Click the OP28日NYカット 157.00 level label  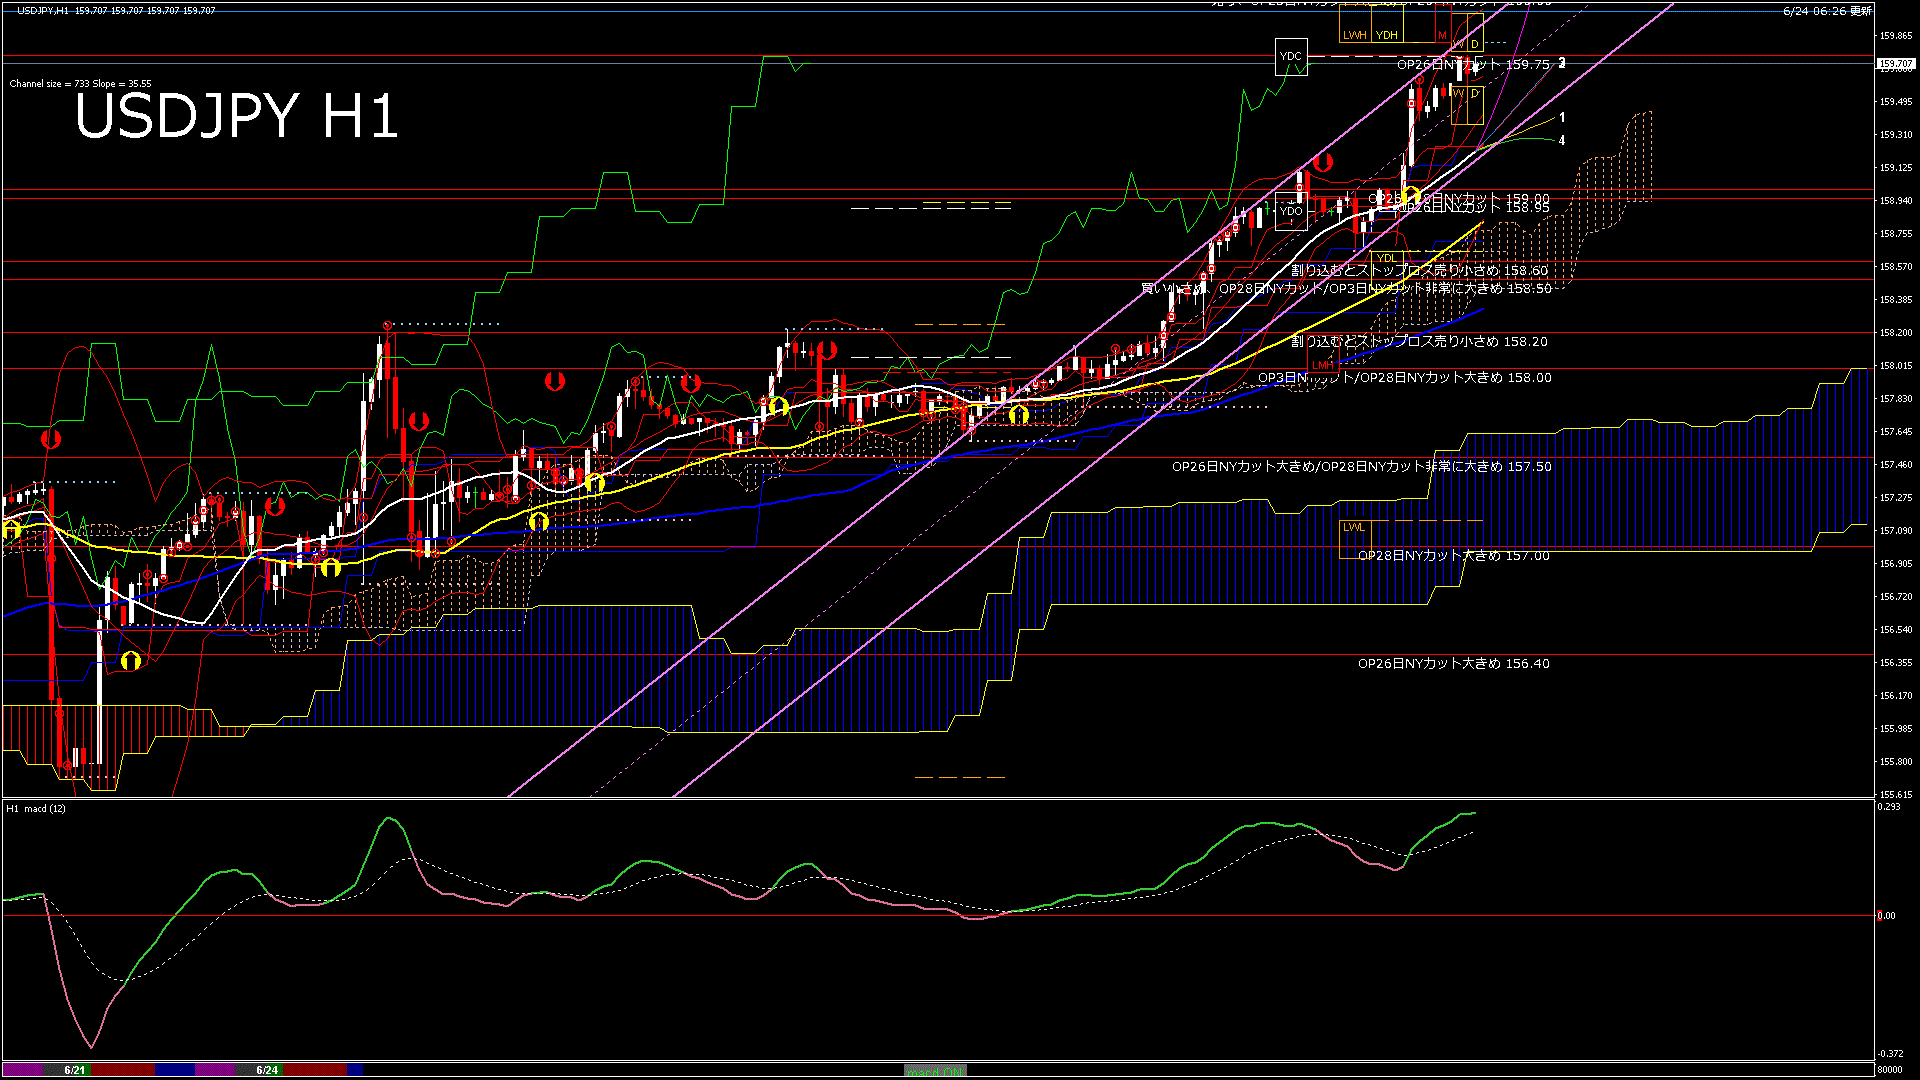coord(1453,555)
